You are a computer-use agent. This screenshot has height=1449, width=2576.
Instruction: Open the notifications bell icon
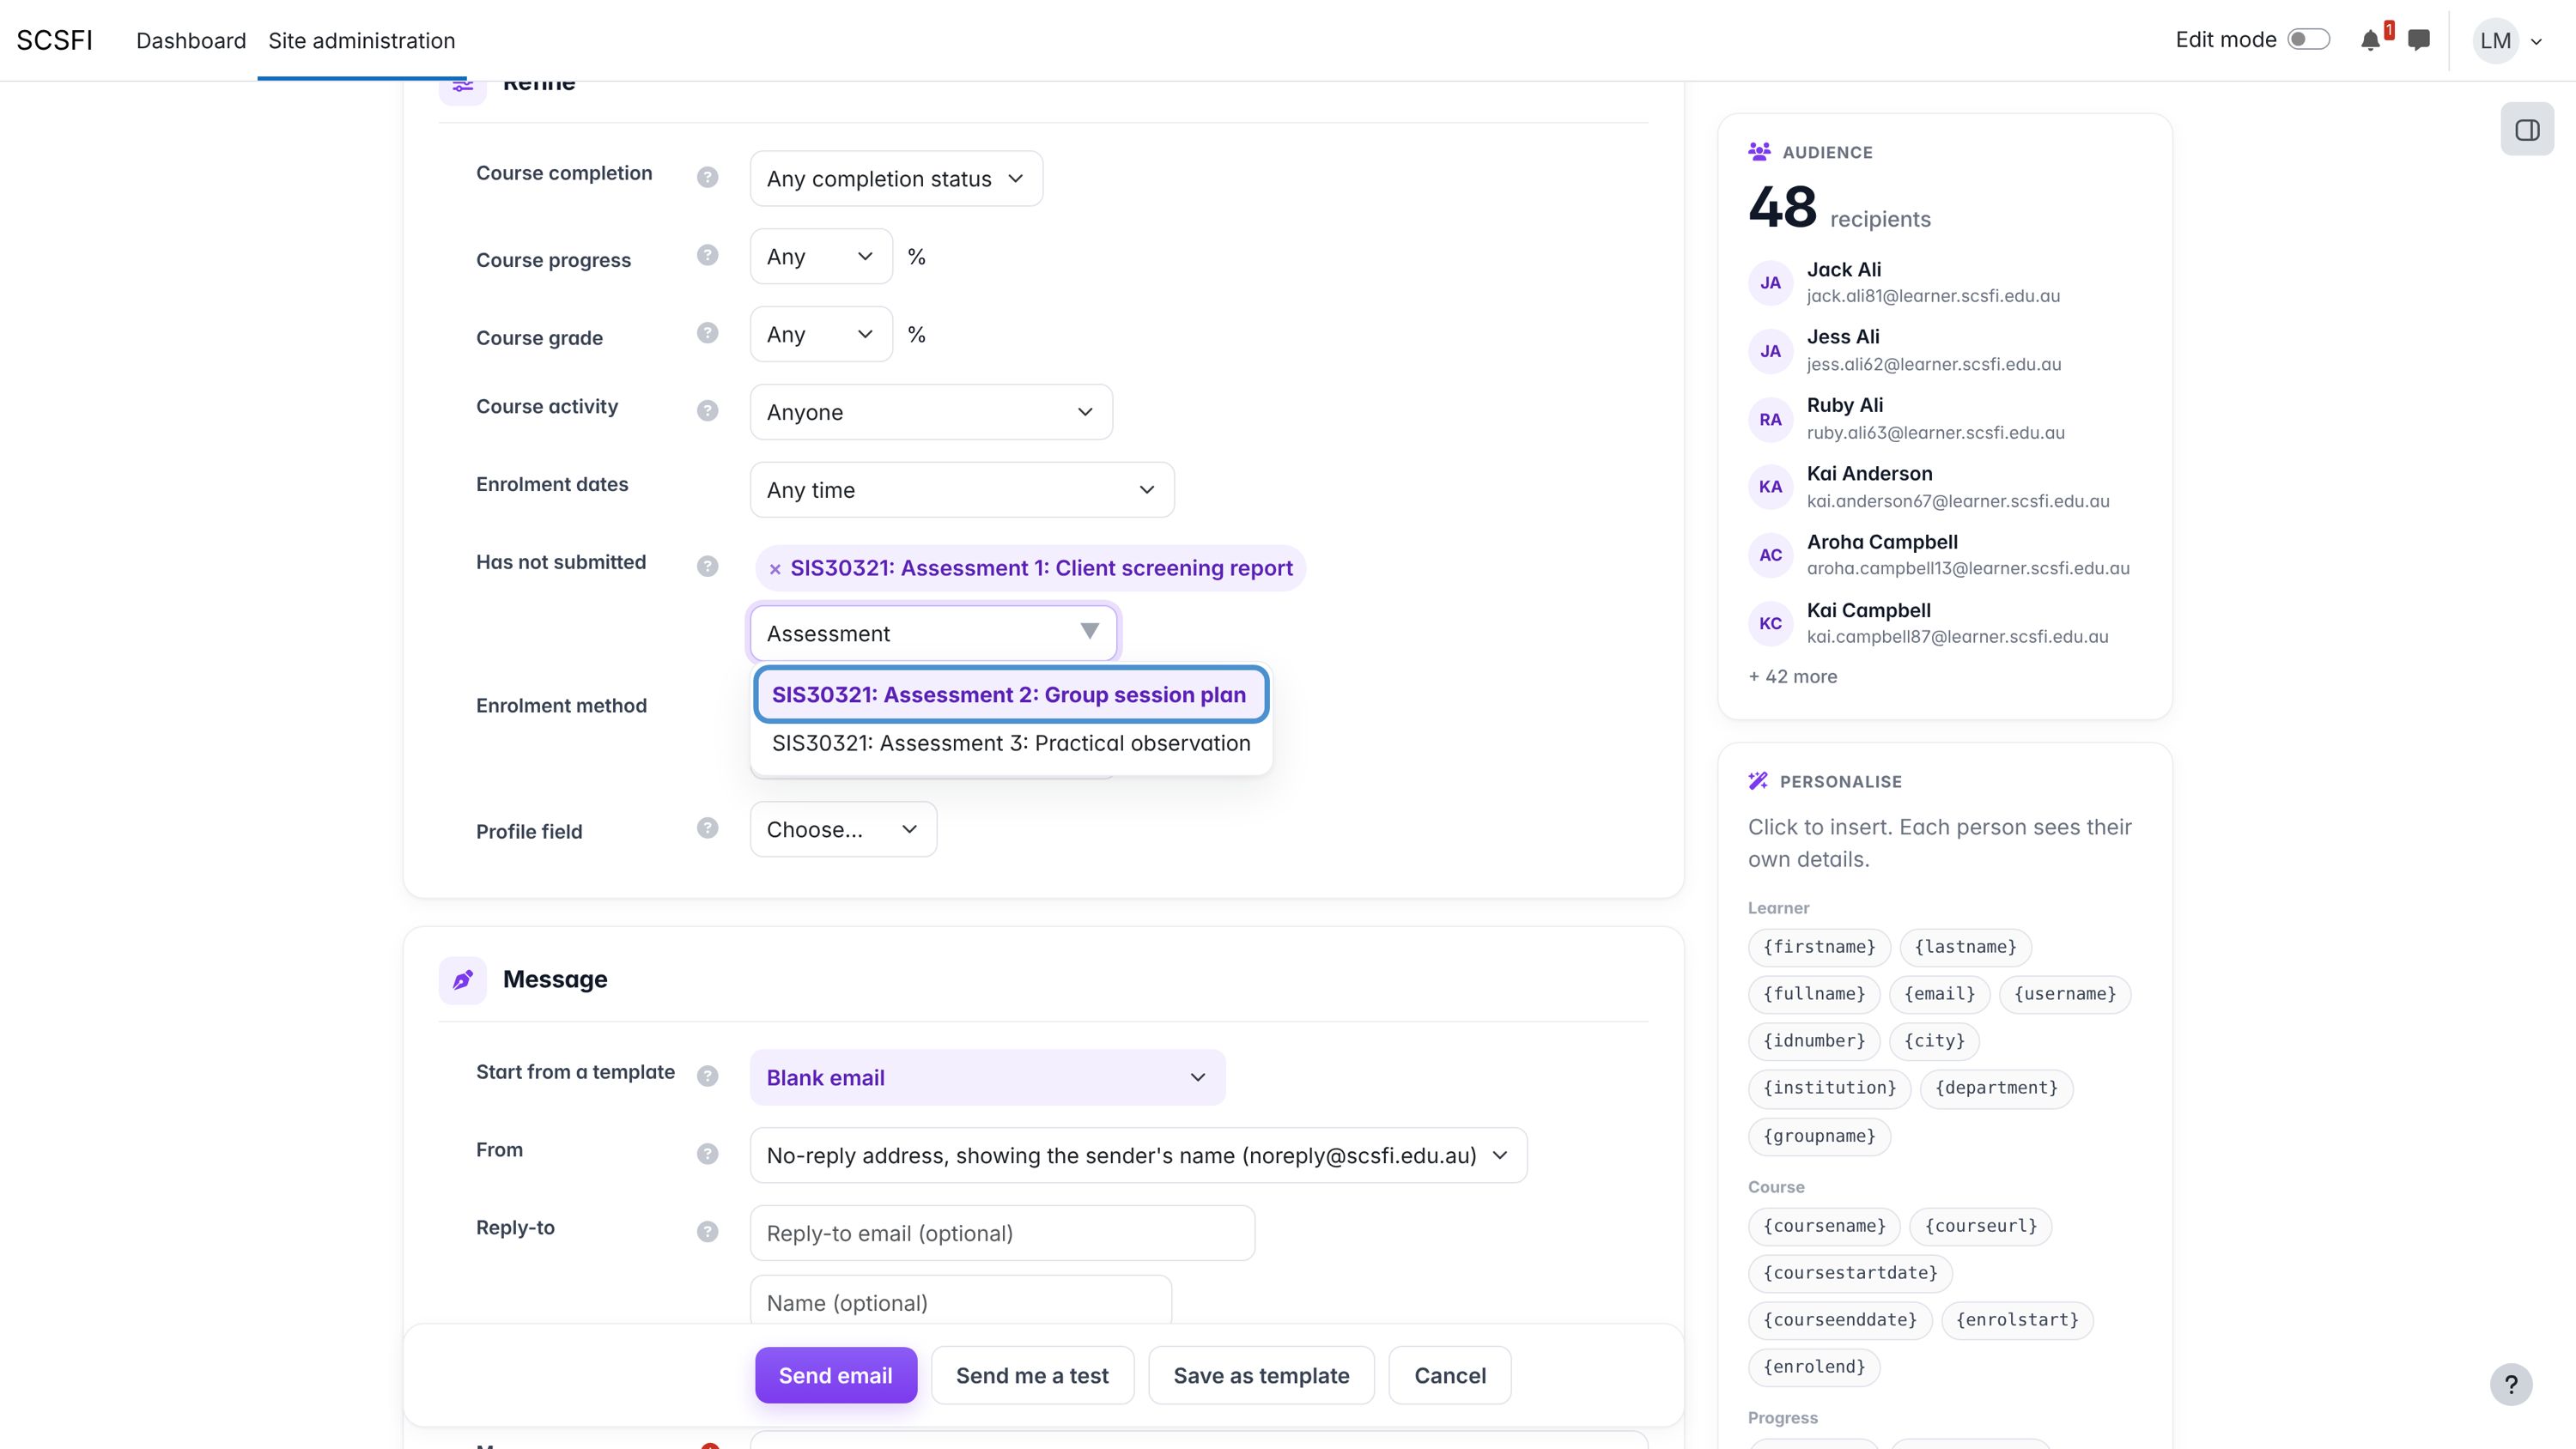pyautogui.click(x=2370, y=41)
